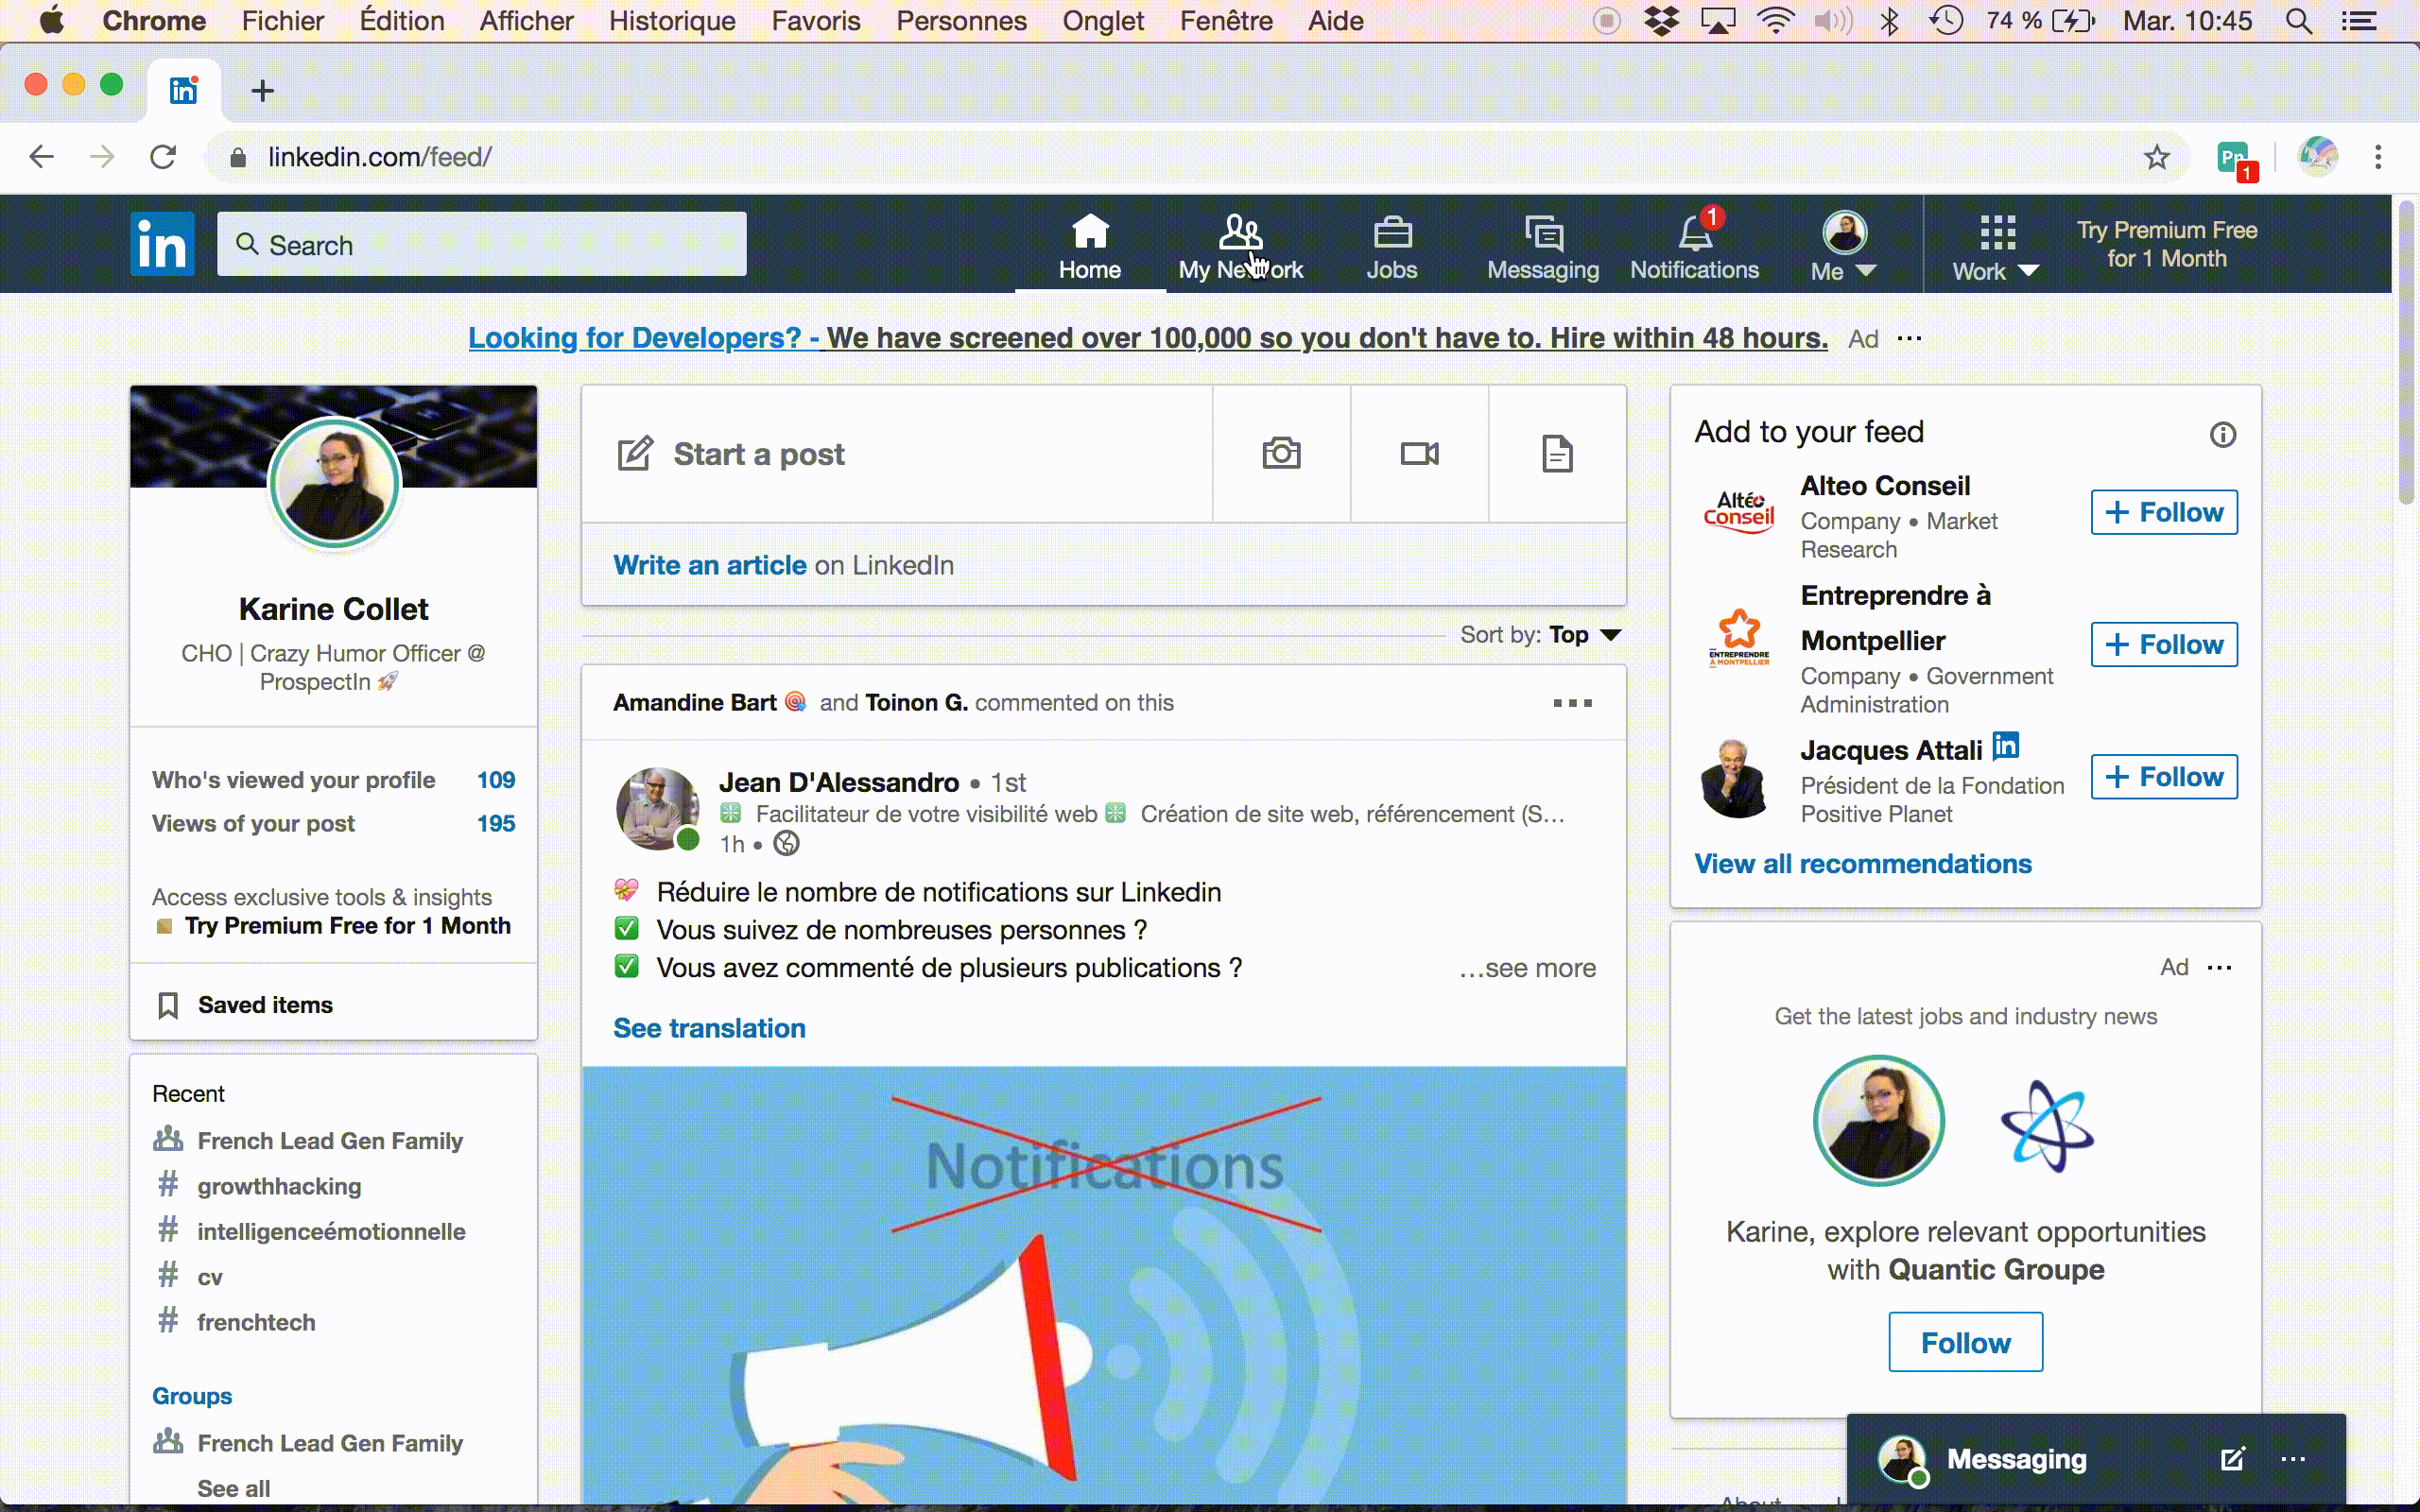Image resolution: width=2420 pixels, height=1512 pixels.
Task: Open Looking for Developers ad link
Action: click(x=1147, y=338)
